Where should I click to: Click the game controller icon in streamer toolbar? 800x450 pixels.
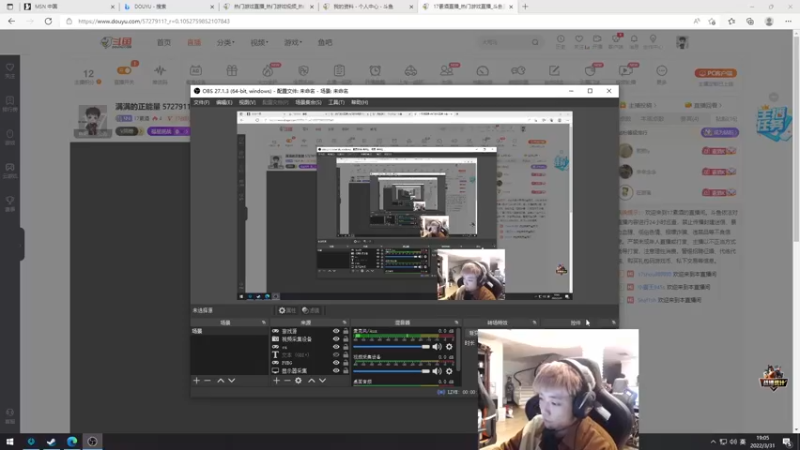(518, 70)
